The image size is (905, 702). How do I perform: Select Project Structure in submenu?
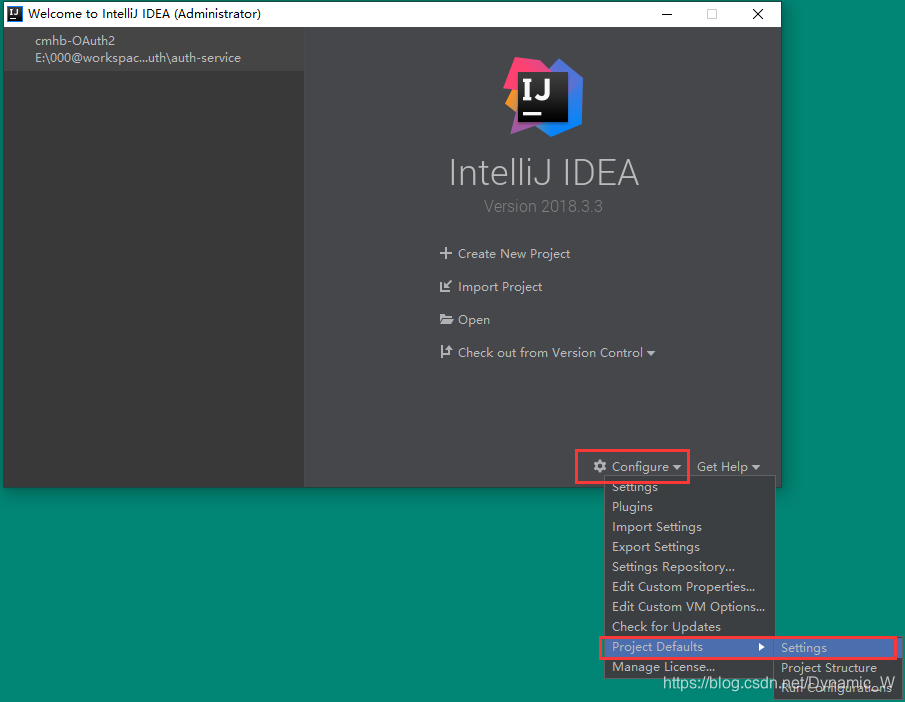tap(835, 668)
